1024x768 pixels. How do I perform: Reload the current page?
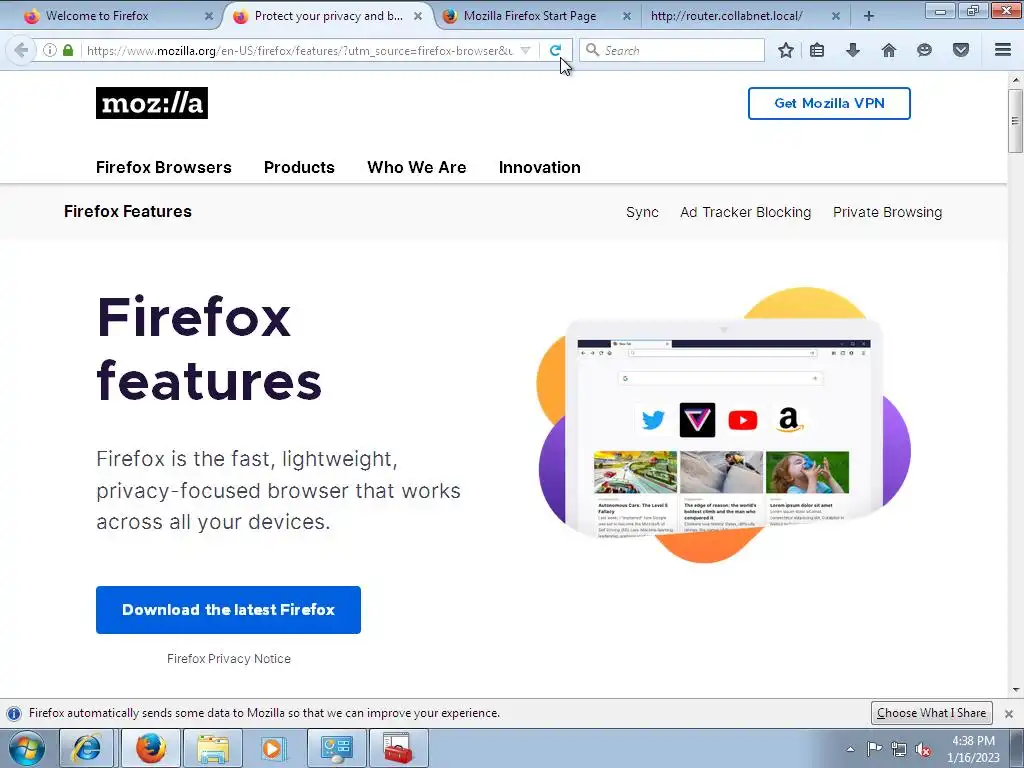(555, 50)
